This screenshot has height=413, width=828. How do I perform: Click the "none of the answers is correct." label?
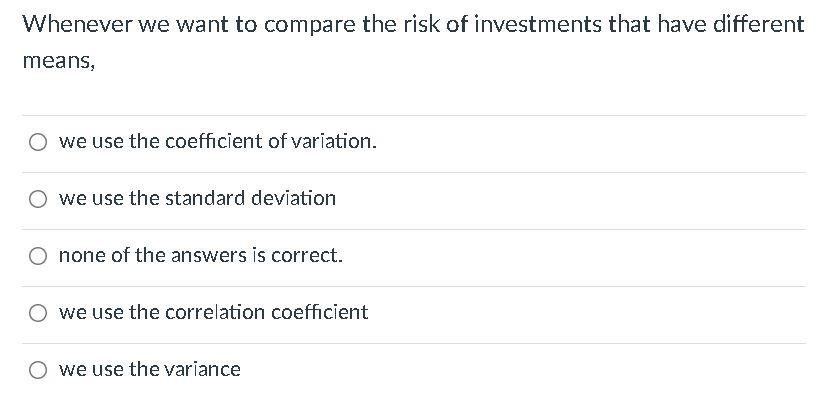tap(200, 255)
